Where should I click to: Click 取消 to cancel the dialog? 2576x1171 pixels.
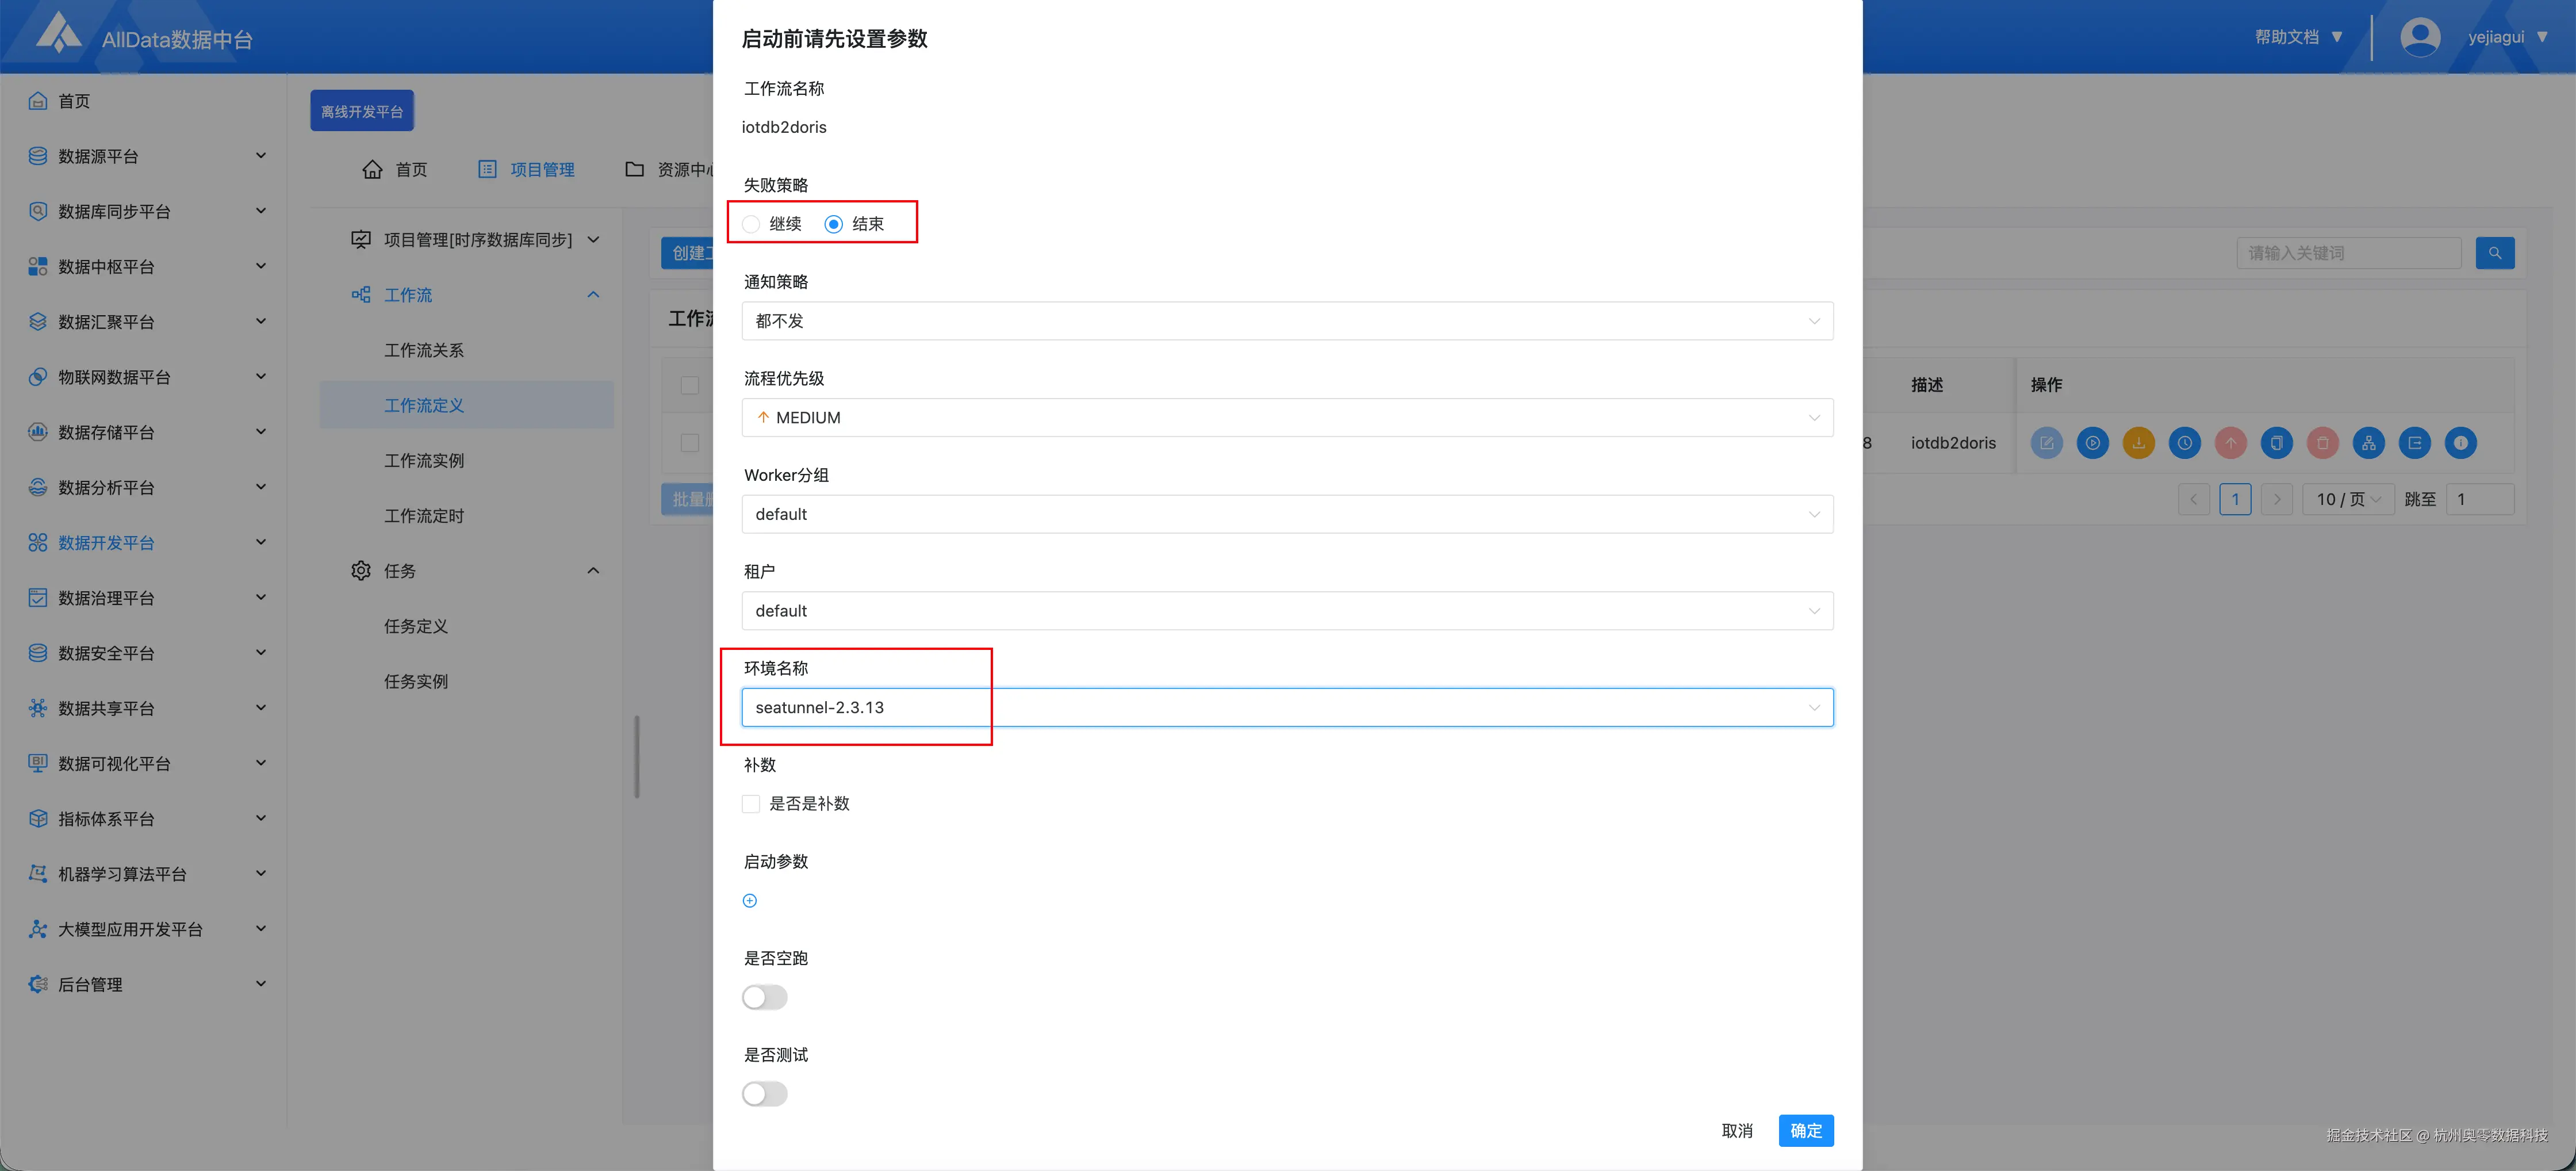[x=1737, y=1130]
